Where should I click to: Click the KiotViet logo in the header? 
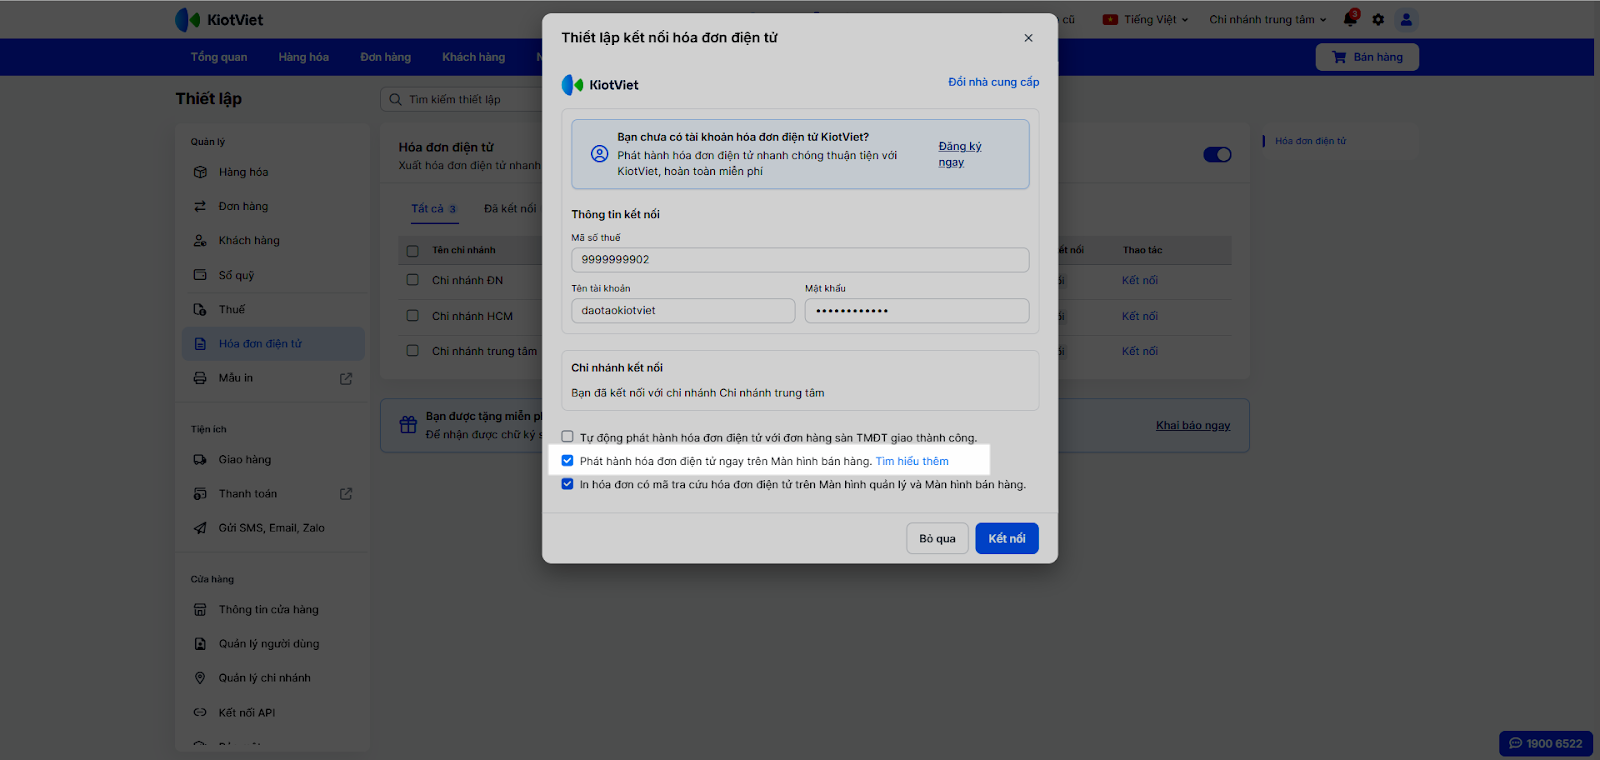click(219, 19)
